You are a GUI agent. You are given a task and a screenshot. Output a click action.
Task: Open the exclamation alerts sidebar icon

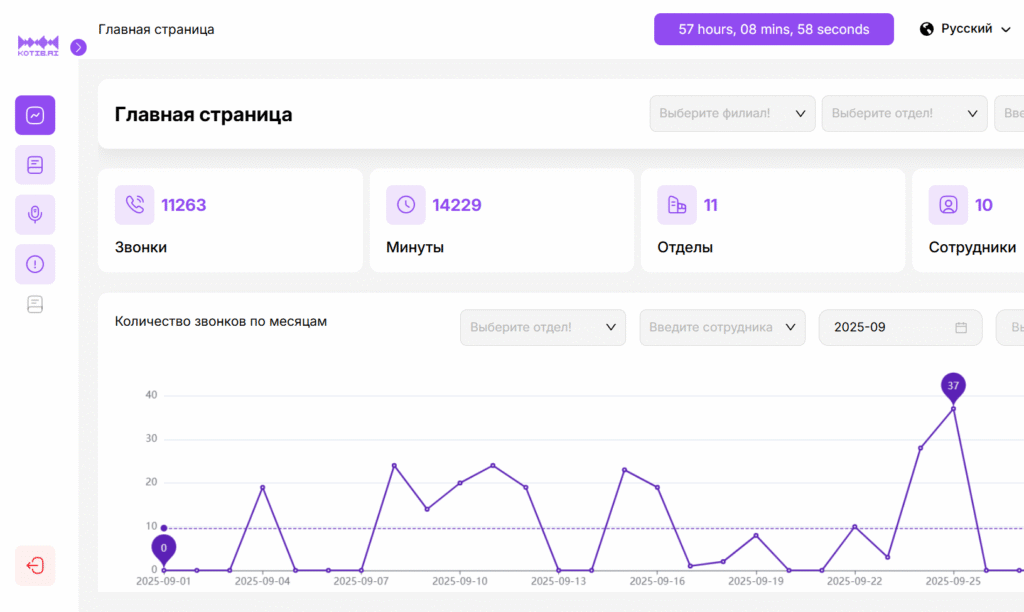click(35, 264)
